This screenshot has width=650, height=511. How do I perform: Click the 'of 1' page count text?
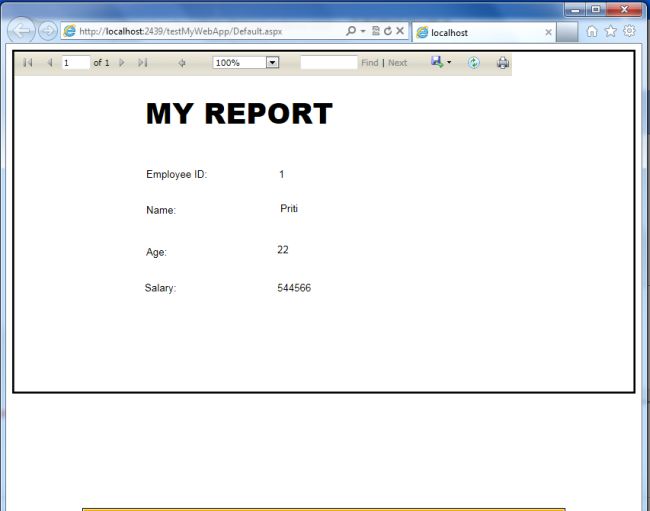(x=102, y=63)
